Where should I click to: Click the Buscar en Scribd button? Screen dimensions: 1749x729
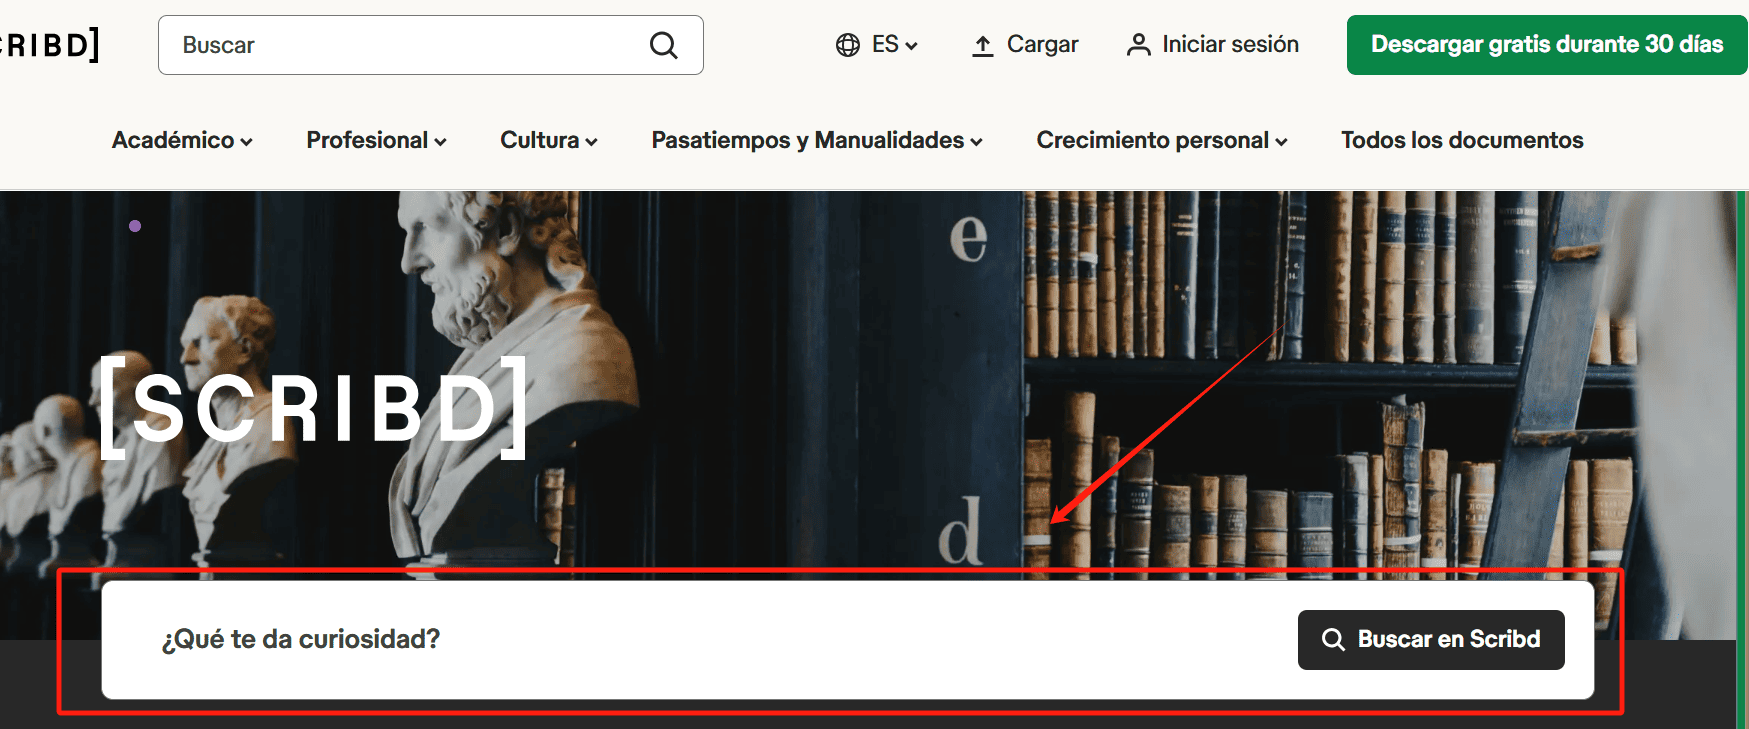[x=1431, y=640]
